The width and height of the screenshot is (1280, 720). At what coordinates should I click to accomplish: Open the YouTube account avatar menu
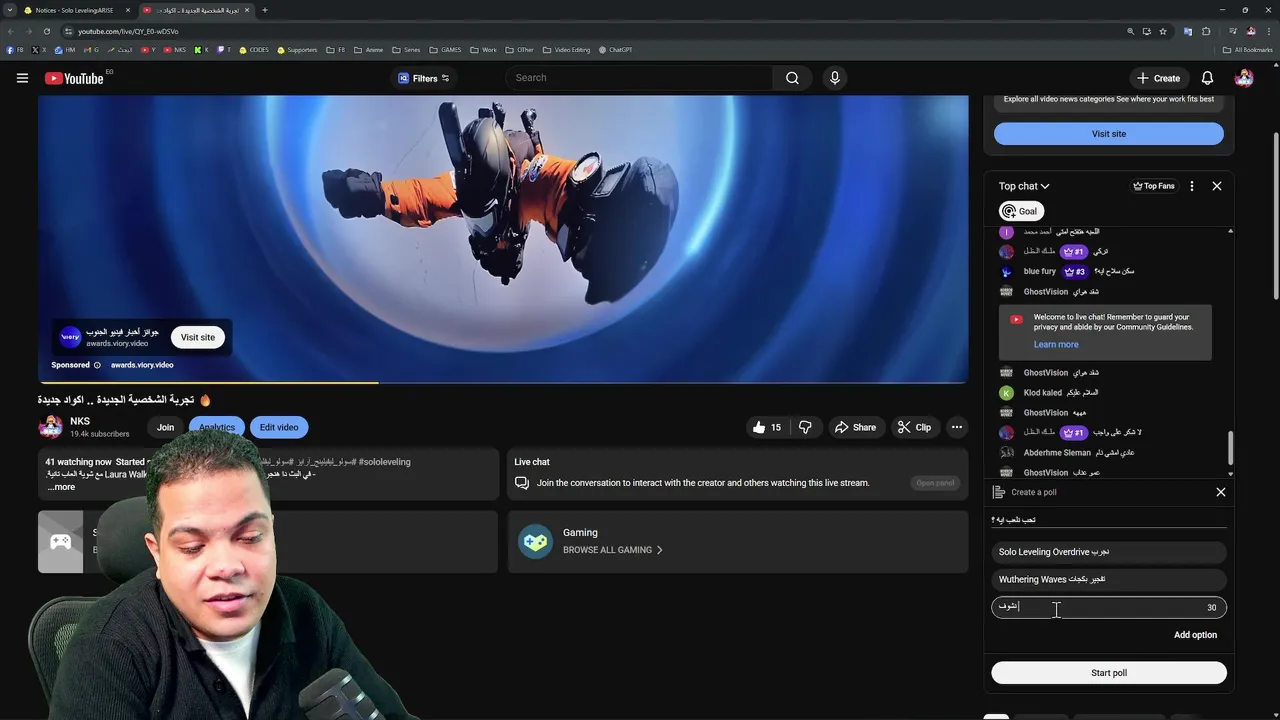(x=1244, y=78)
